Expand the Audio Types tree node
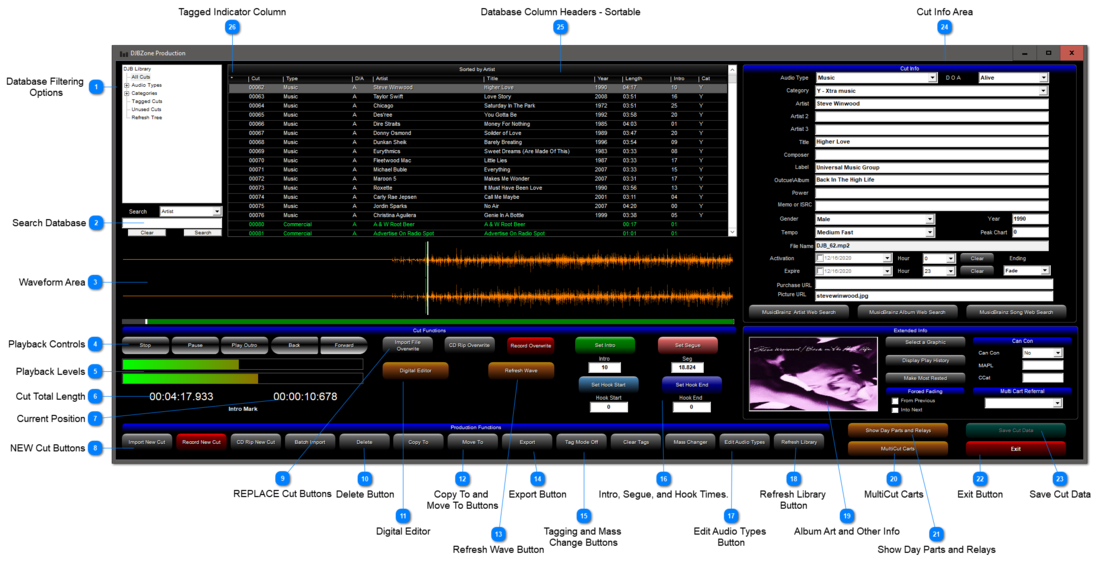This screenshot has width=1099, height=563. pos(127,85)
